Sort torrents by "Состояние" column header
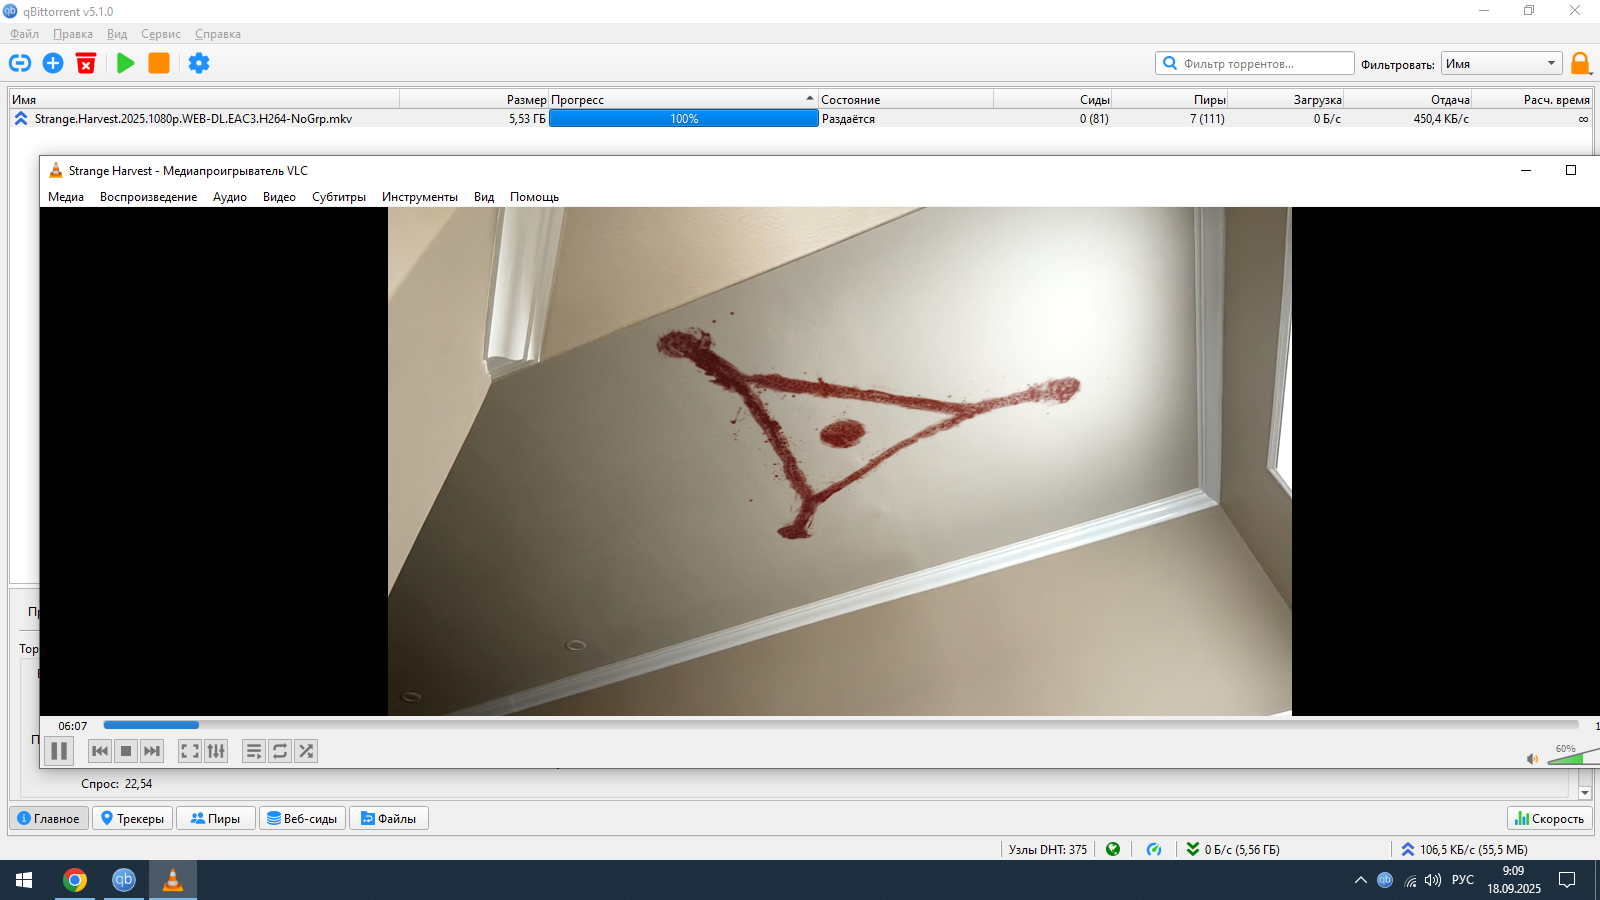This screenshot has width=1600, height=900. pyautogui.click(x=906, y=99)
